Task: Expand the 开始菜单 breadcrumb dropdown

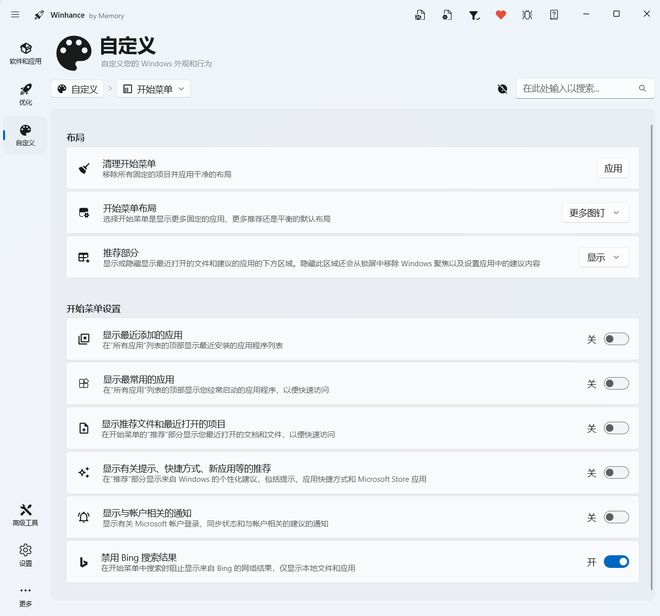Action: click(154, 89)
